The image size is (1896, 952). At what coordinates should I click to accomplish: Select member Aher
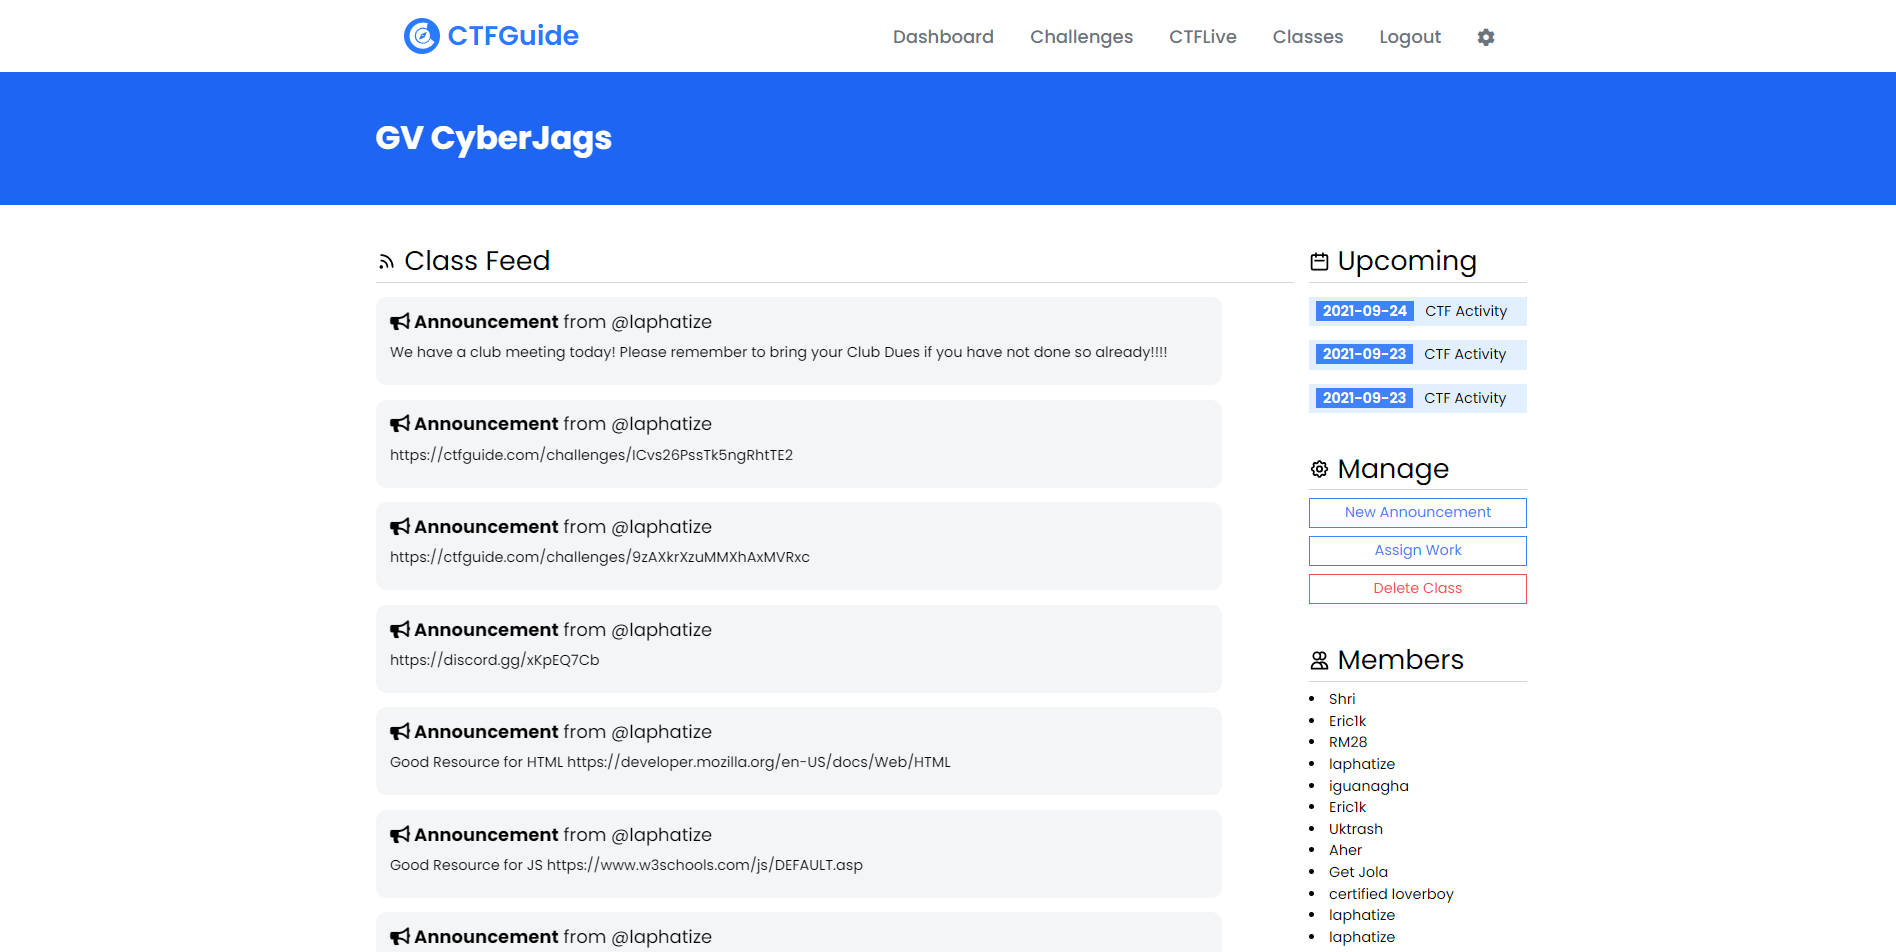coord(1345,850)
